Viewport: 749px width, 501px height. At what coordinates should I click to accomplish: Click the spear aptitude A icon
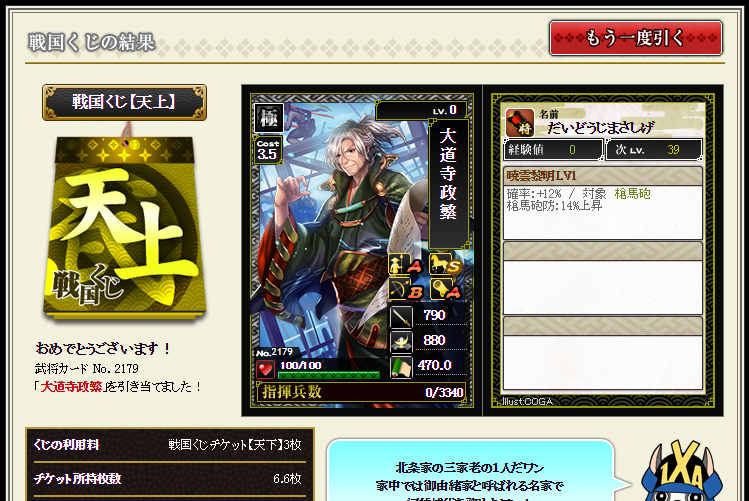tap(406, 264)
